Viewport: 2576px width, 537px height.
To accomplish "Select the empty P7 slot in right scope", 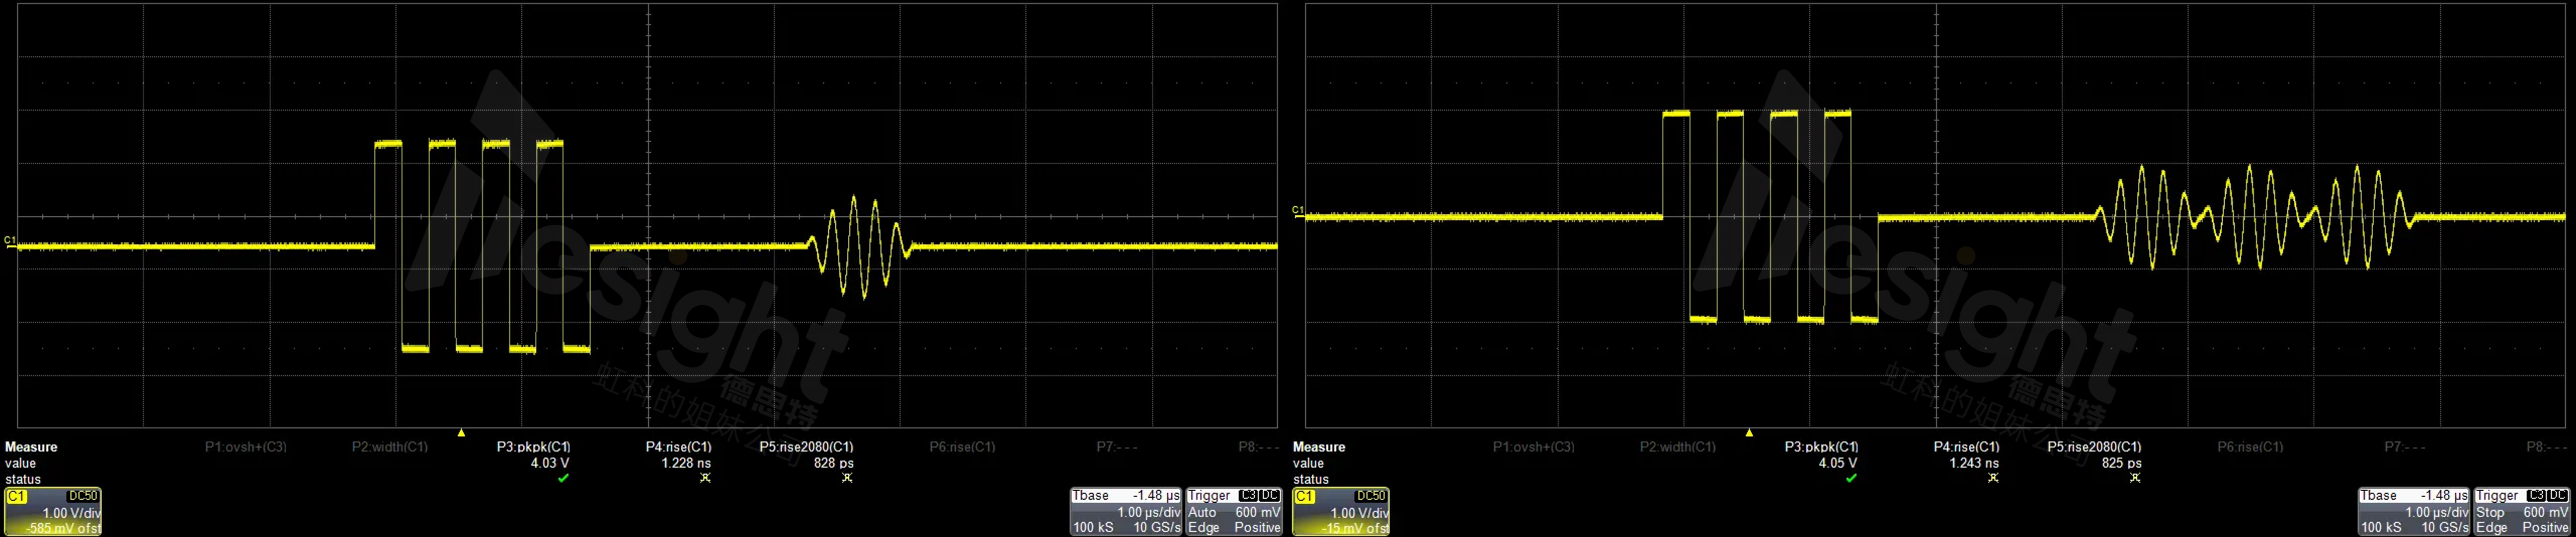I will pos(2406,447).
